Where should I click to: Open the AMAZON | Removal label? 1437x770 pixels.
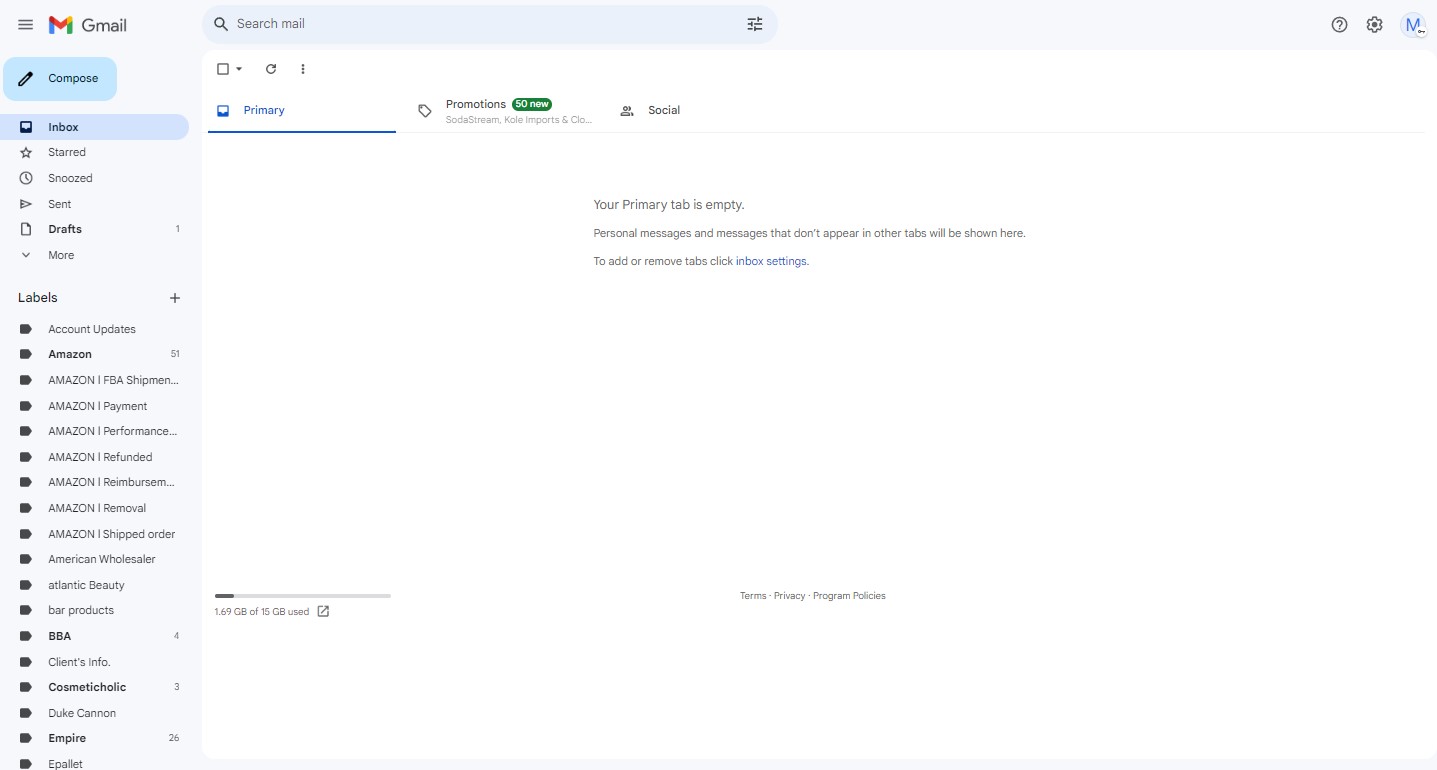pyautogui.click(x=94, y=508)
